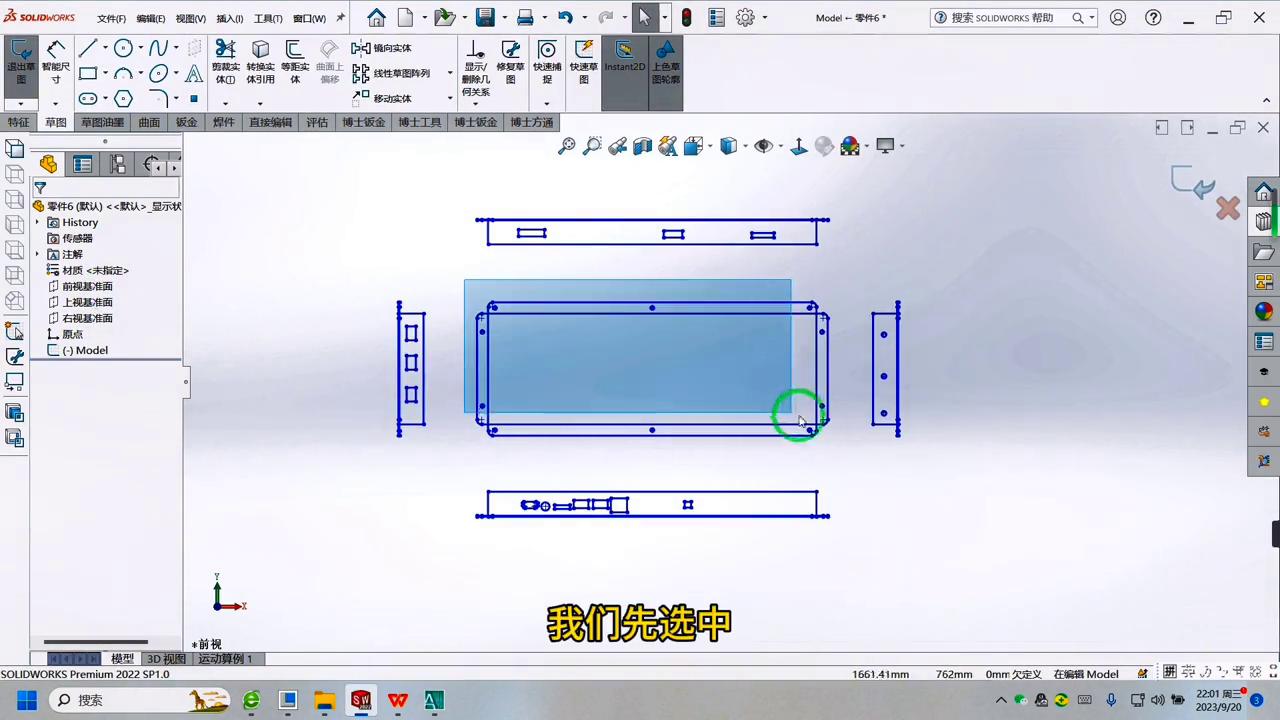This screenshot has width=1280, height=720.
Task: Expand the 注解 annotations node
Action: 36,254
